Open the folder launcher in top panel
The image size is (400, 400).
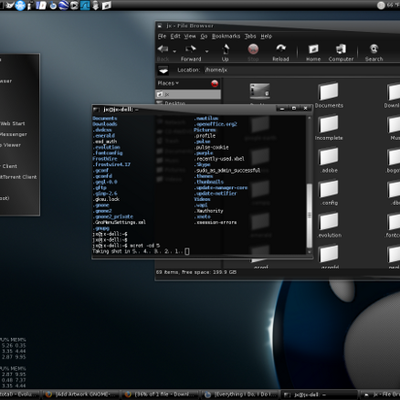pos(106,6)
